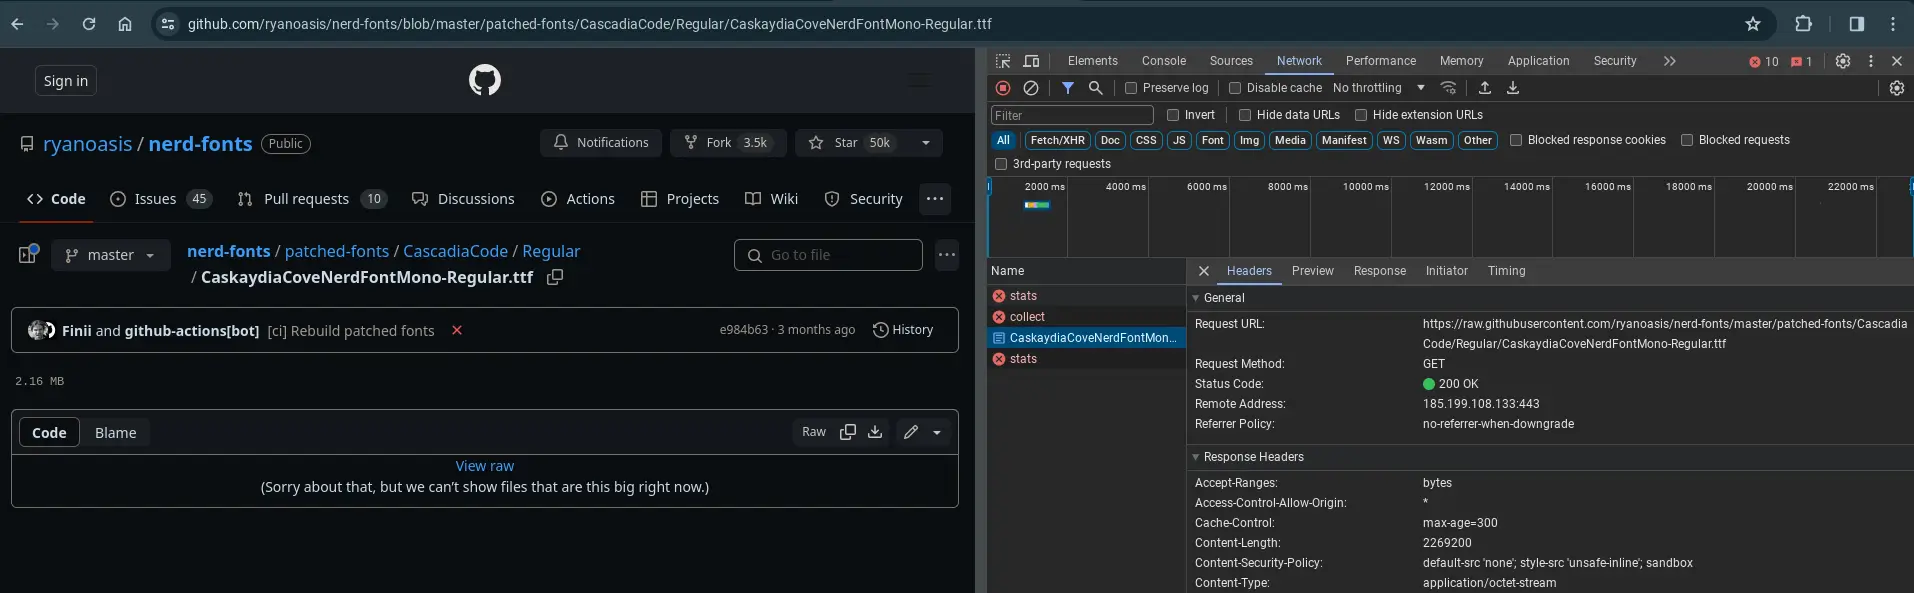Click the Sign in button
The image size is (1914, 593).
click(x=66, y=81)
